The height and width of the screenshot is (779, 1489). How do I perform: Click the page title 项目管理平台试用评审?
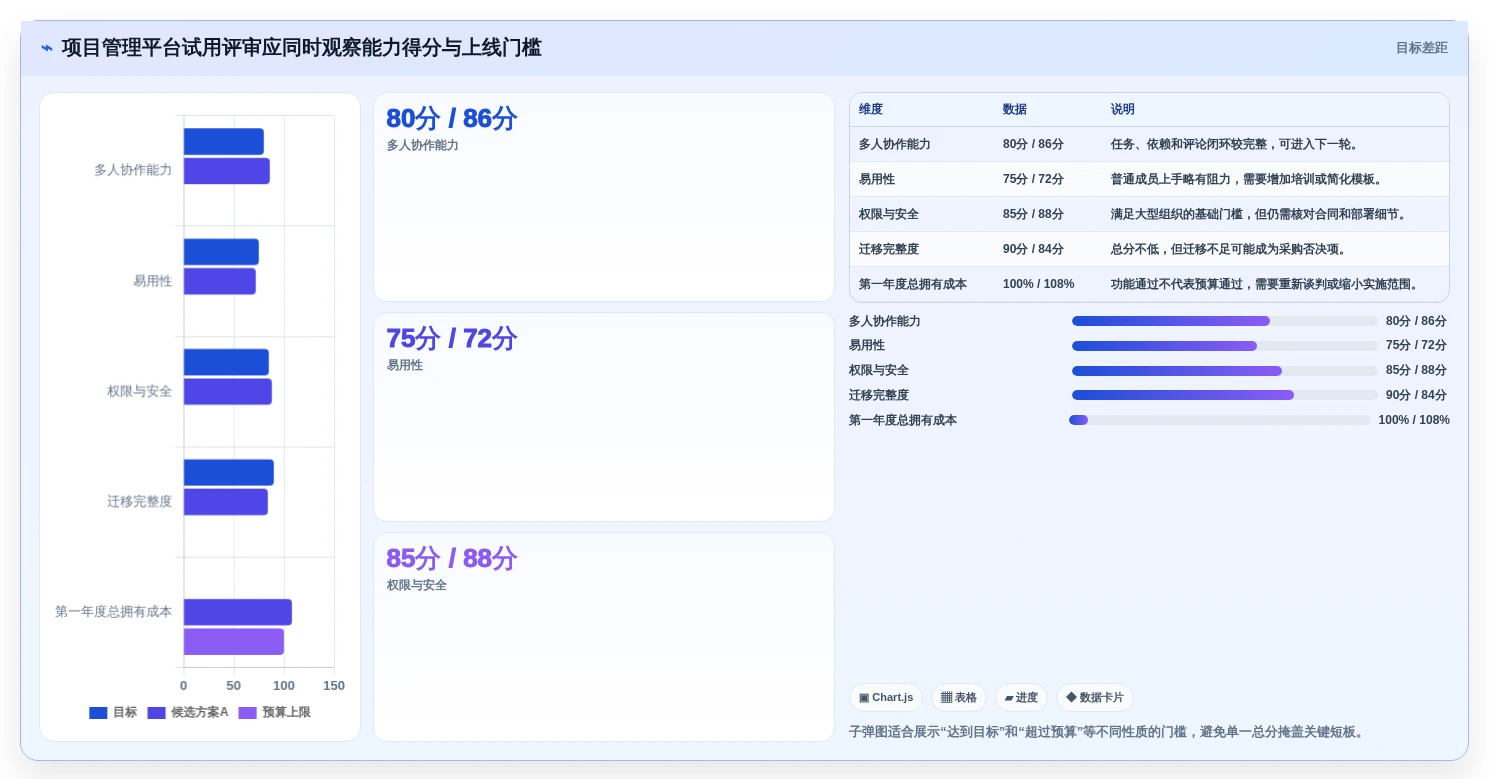(301, 48)
